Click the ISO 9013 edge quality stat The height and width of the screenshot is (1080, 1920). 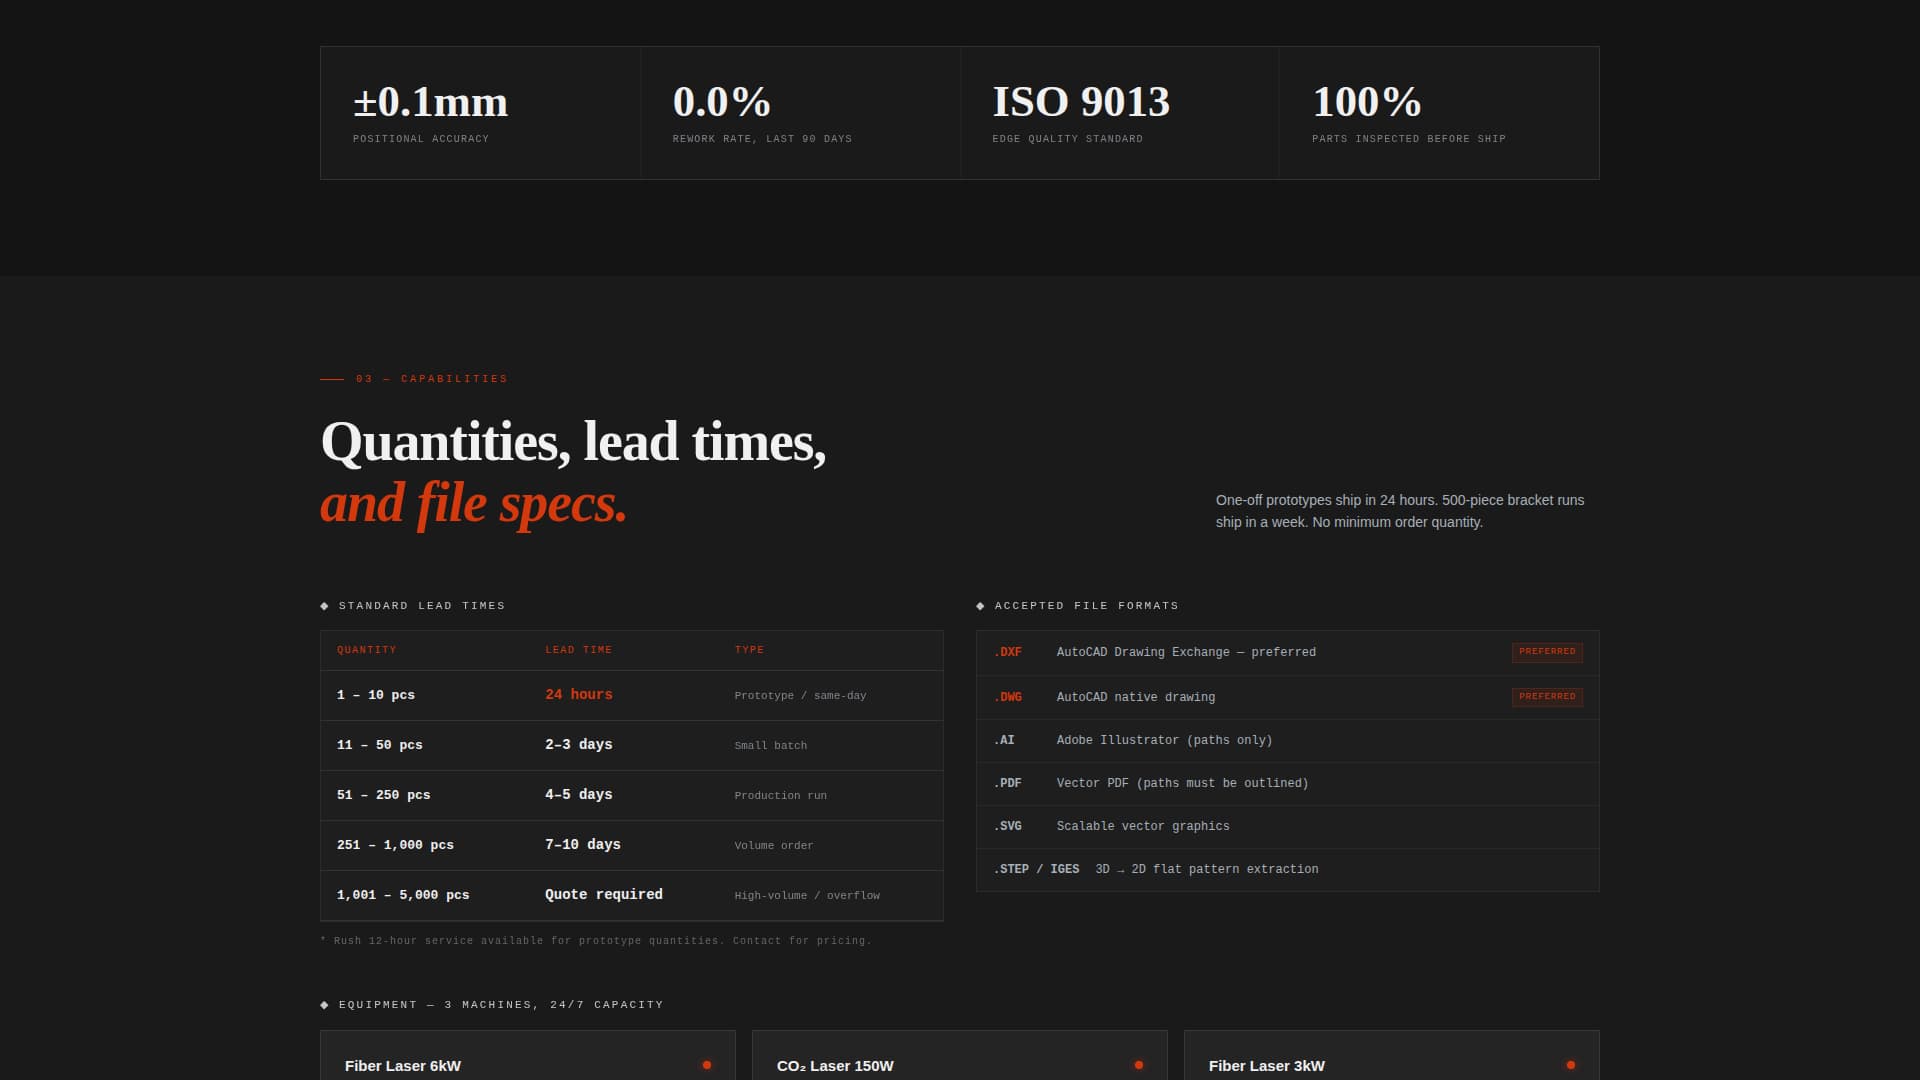click(x=1120, y=110)
